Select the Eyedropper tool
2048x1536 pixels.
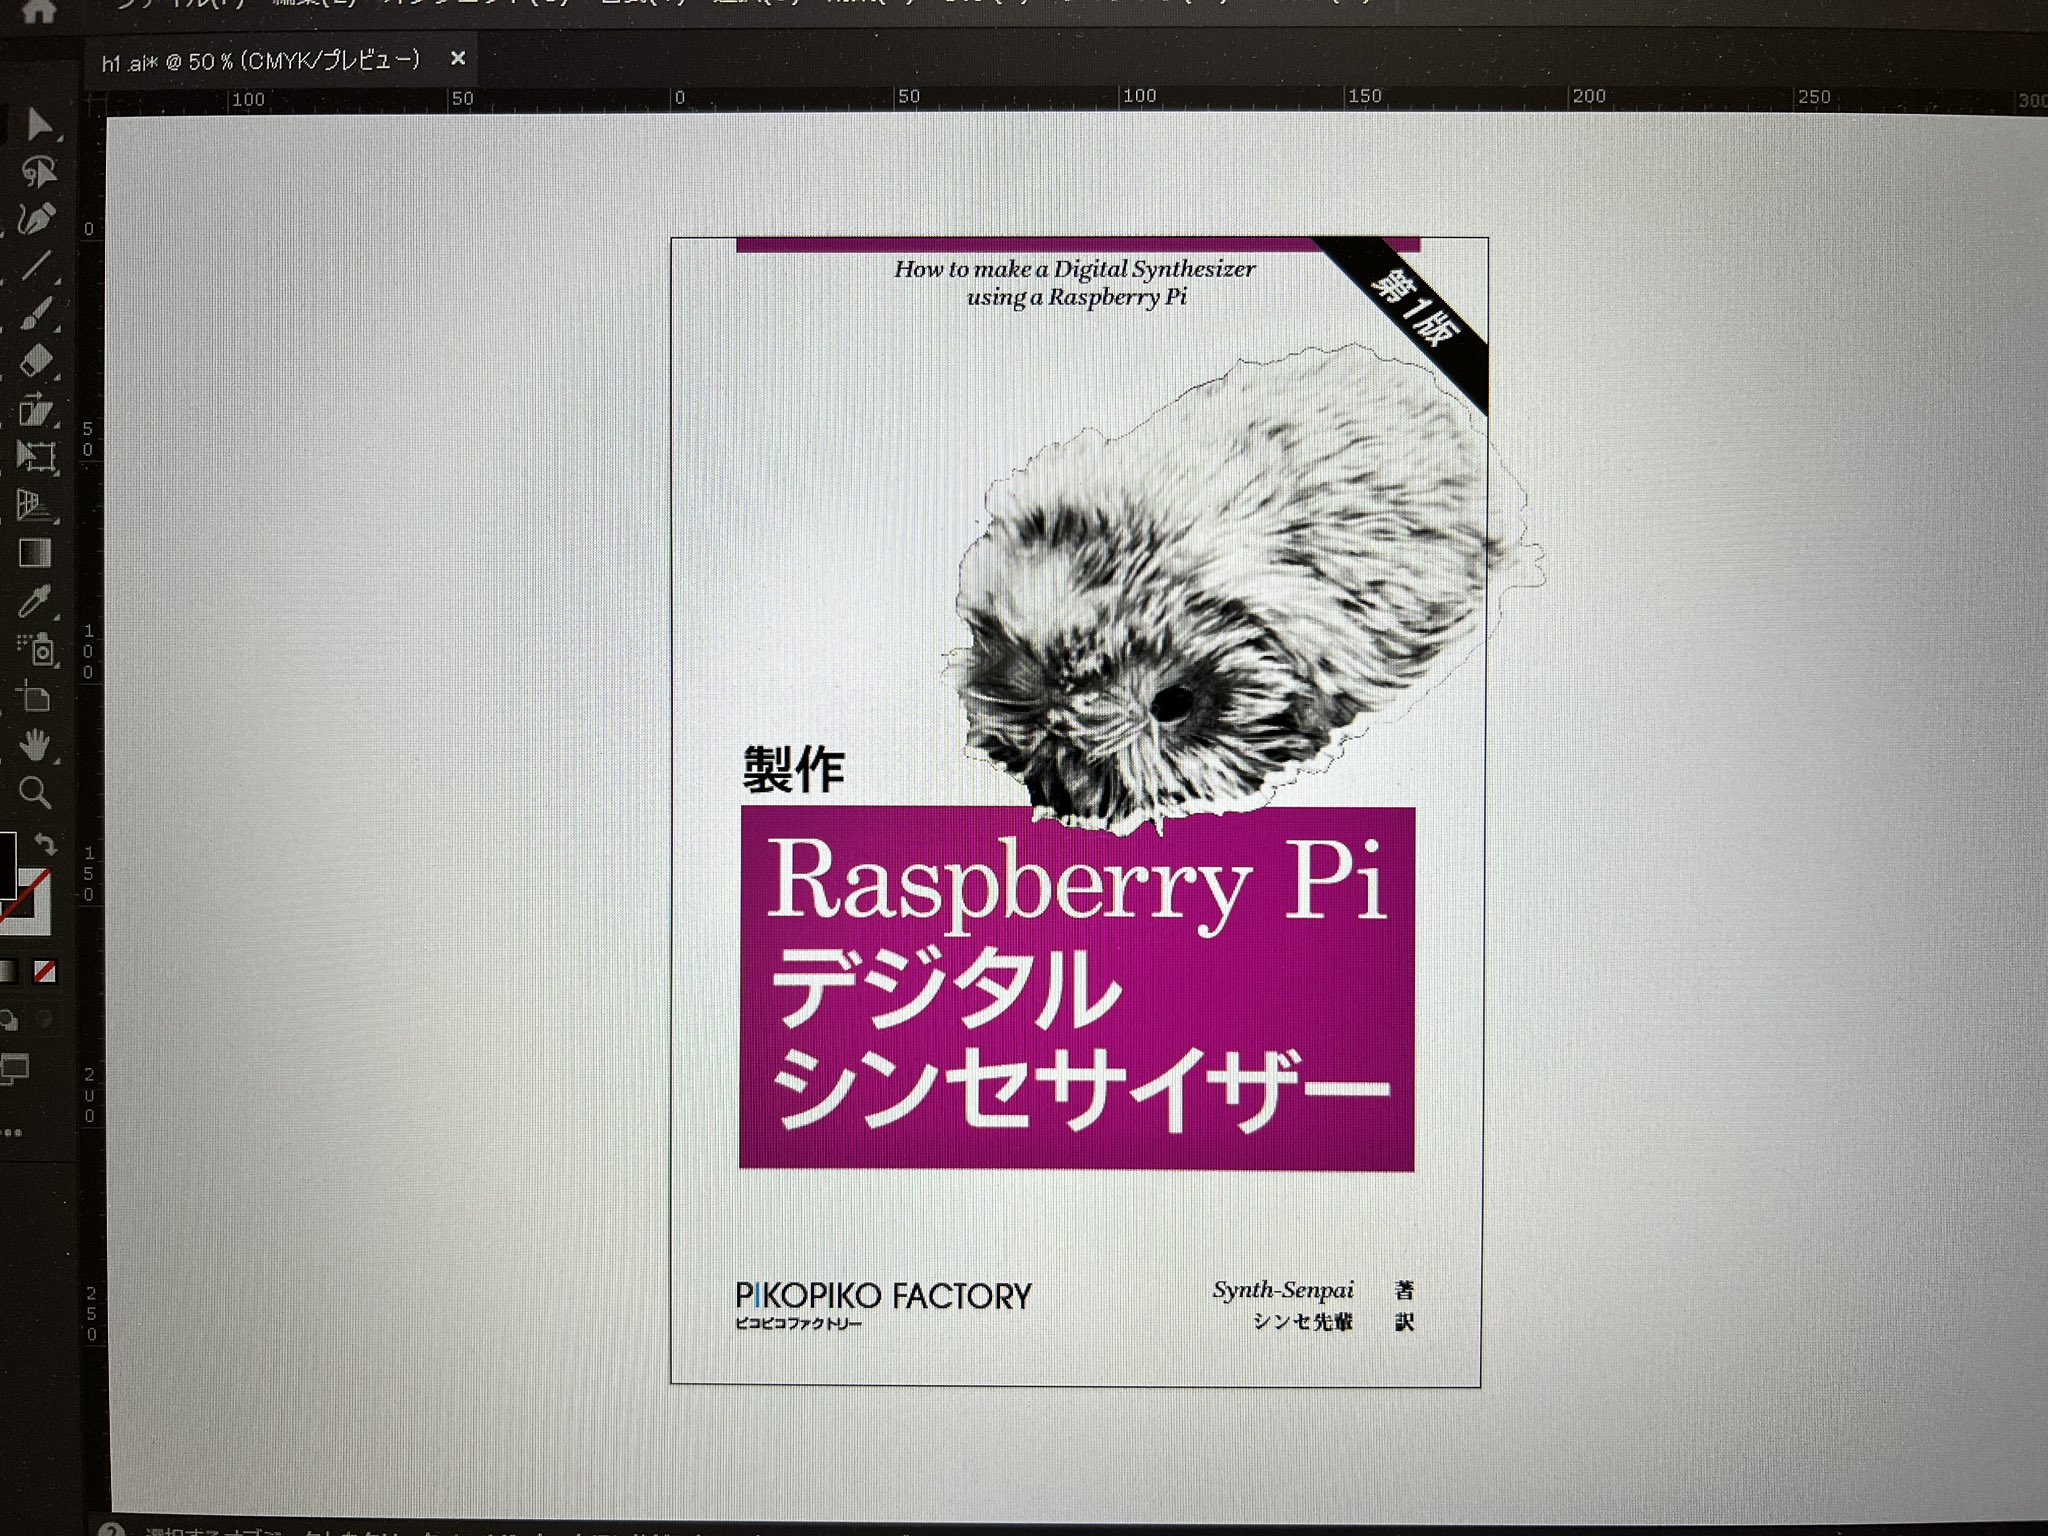coord(34,601)
